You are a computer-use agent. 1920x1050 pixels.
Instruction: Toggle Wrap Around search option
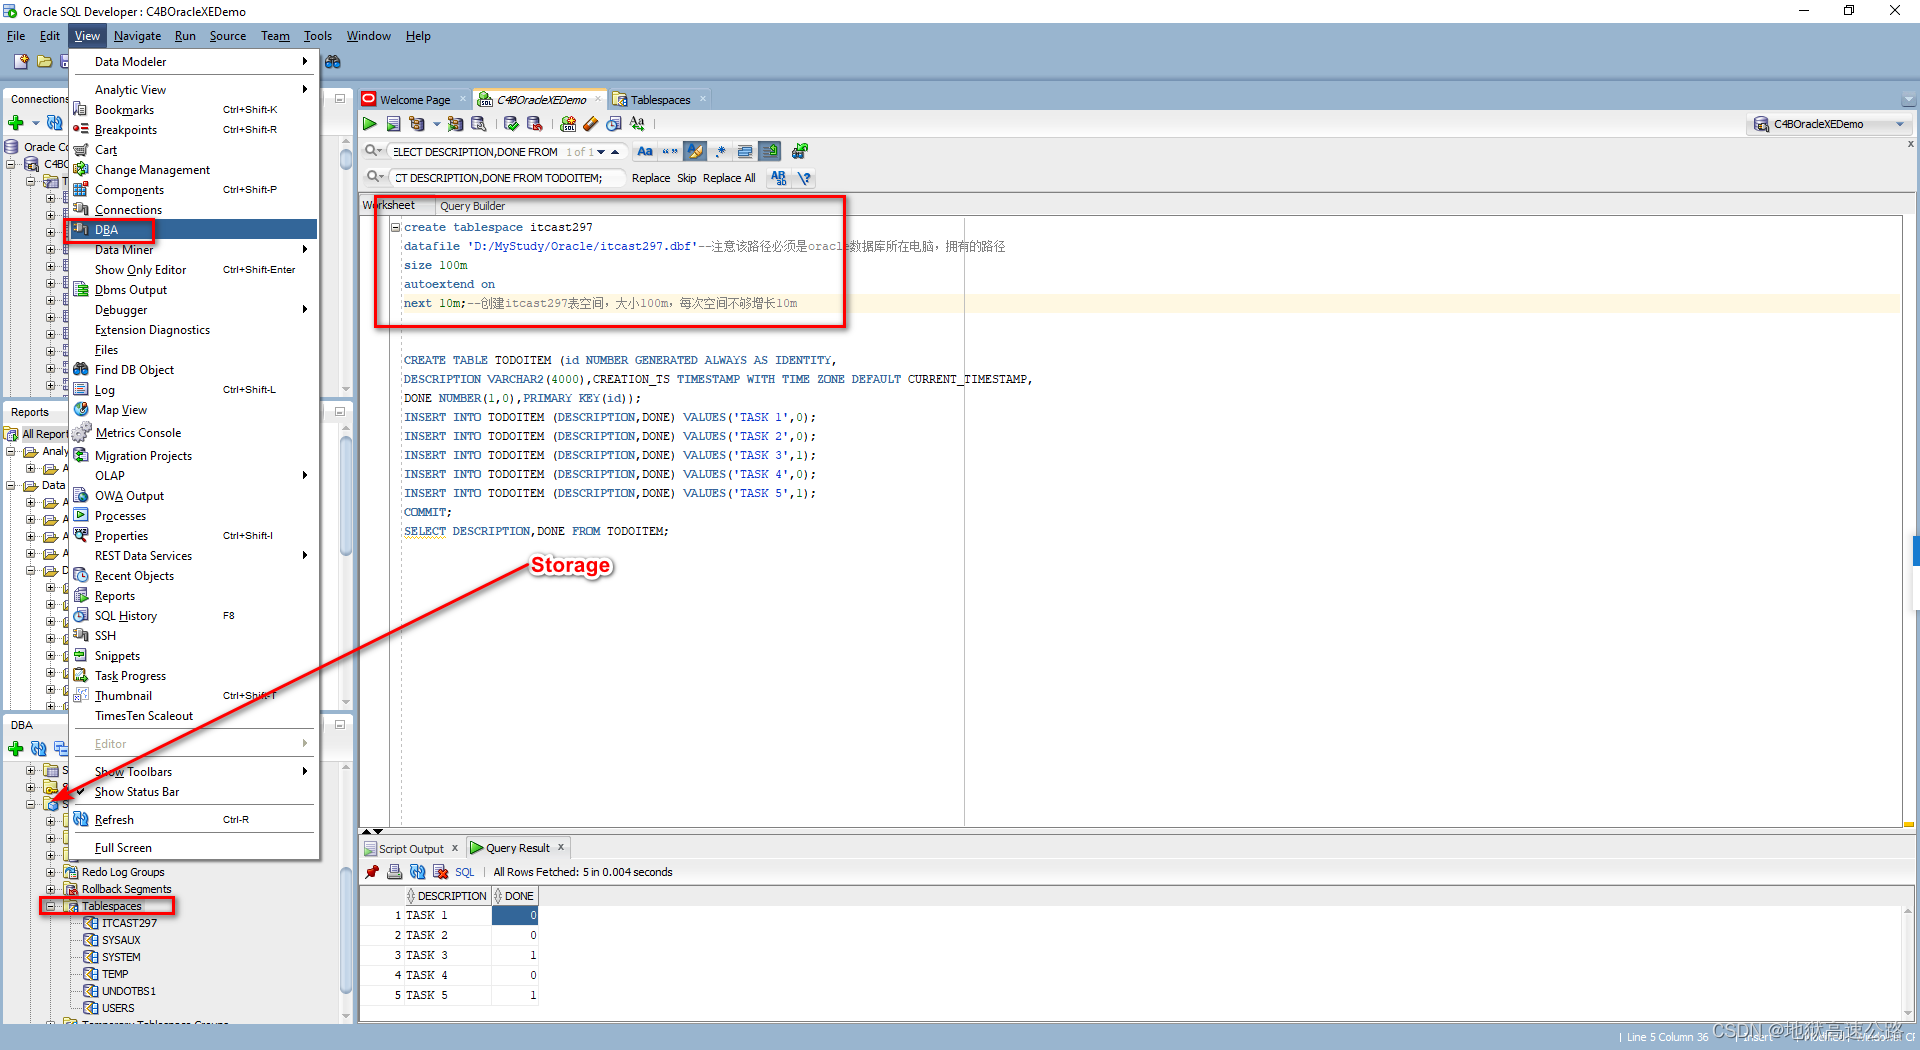(x=770, y=151)
